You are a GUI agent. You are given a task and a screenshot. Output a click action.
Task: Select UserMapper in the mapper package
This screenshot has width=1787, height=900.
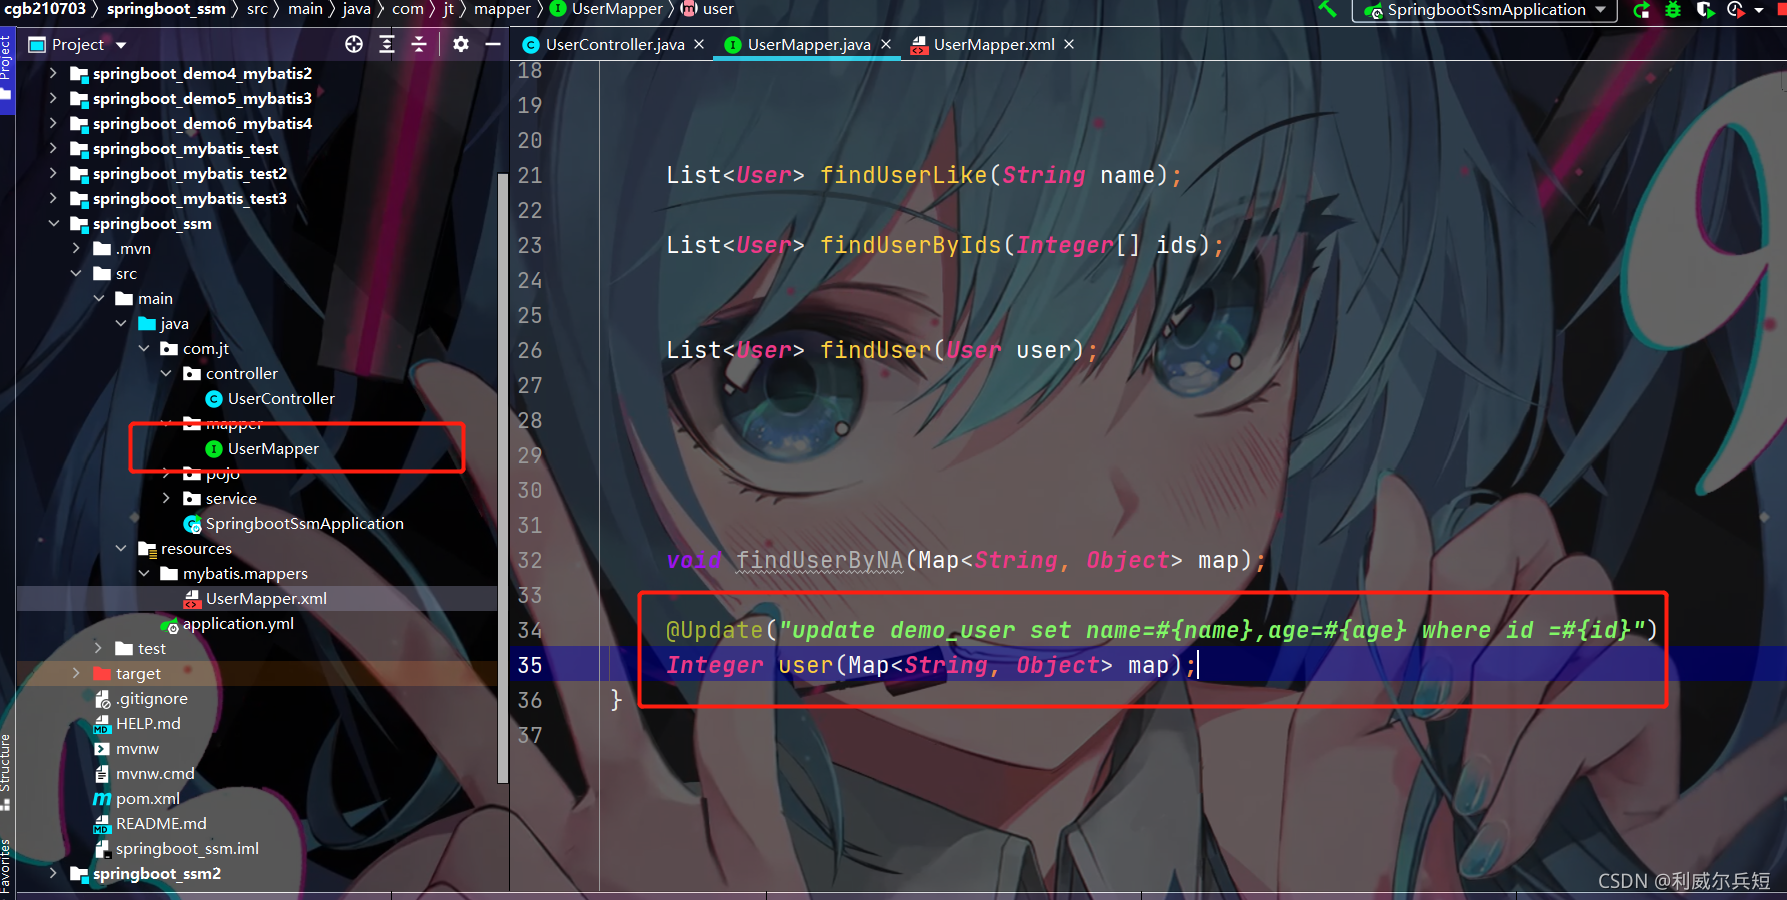[x=272, y=448]
